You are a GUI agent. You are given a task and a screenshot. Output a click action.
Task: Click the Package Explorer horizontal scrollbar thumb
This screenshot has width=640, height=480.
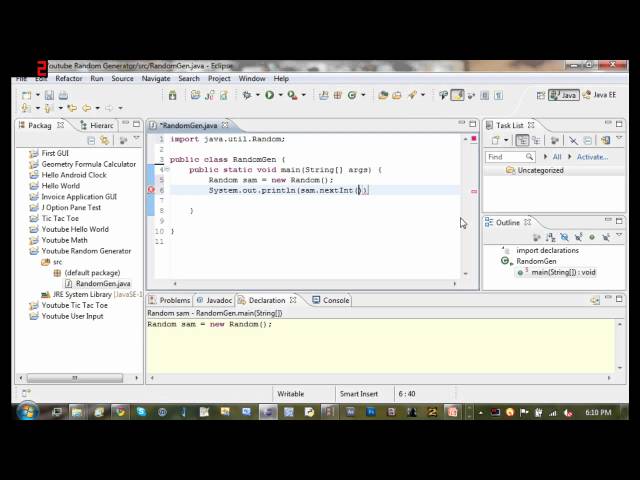coord(75,378)
